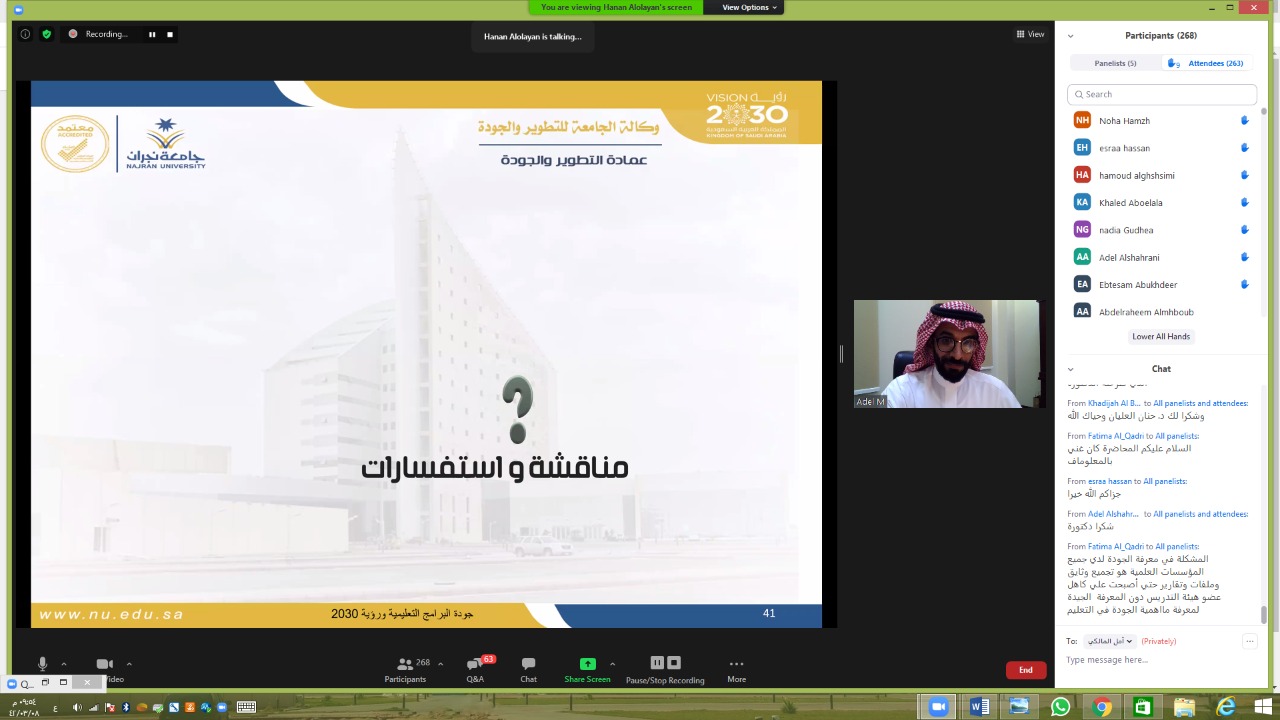The image size is (1280, 720).
Task: Open the More options menu
Action: pyautogui.click(x=736, y=668)
